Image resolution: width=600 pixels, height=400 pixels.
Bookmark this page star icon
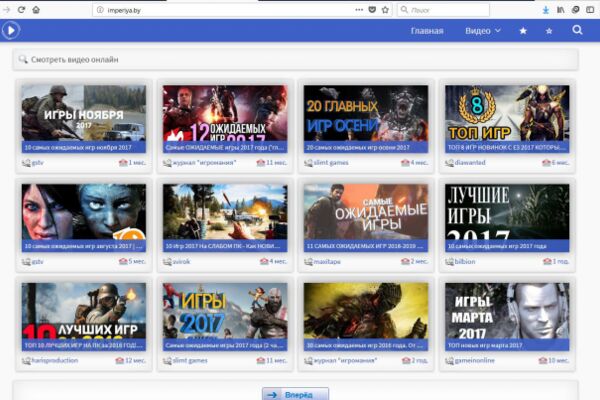pos(385,10)
